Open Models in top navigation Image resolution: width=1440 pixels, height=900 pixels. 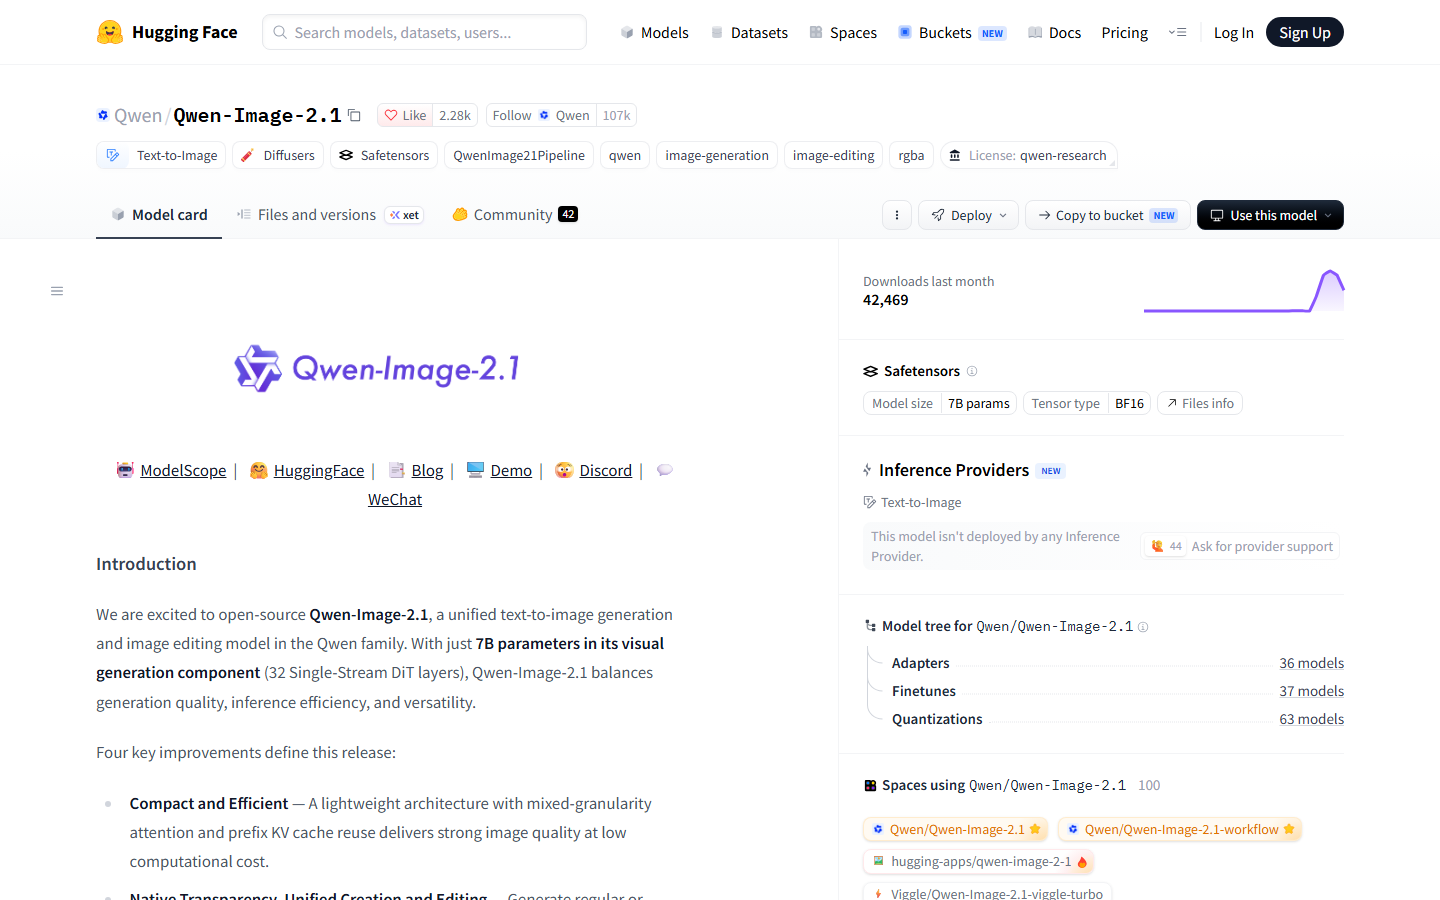[x=654, y=32]
